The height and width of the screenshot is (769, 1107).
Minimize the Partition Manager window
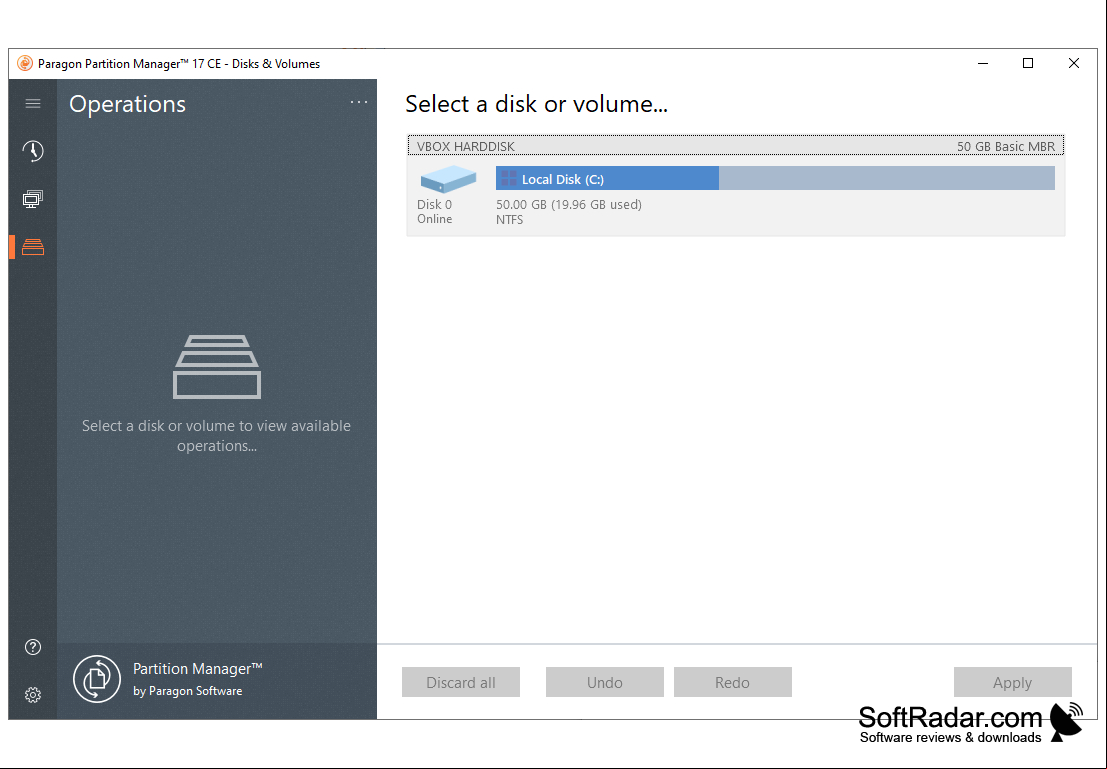[983, 64]
